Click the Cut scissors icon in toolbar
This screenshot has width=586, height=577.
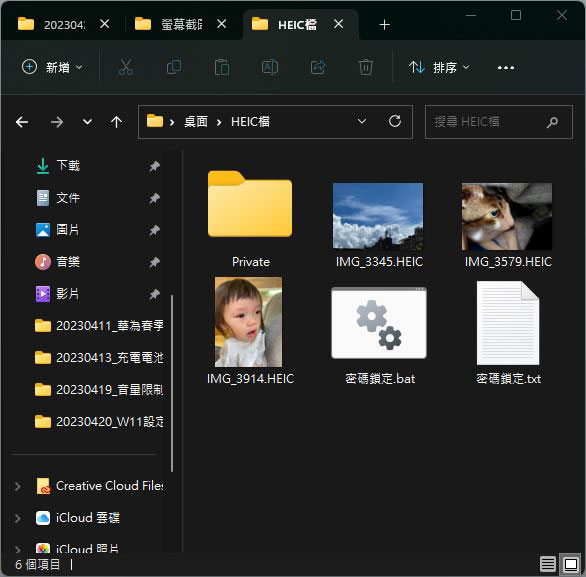pyautogui.click(x=126, y=68)
